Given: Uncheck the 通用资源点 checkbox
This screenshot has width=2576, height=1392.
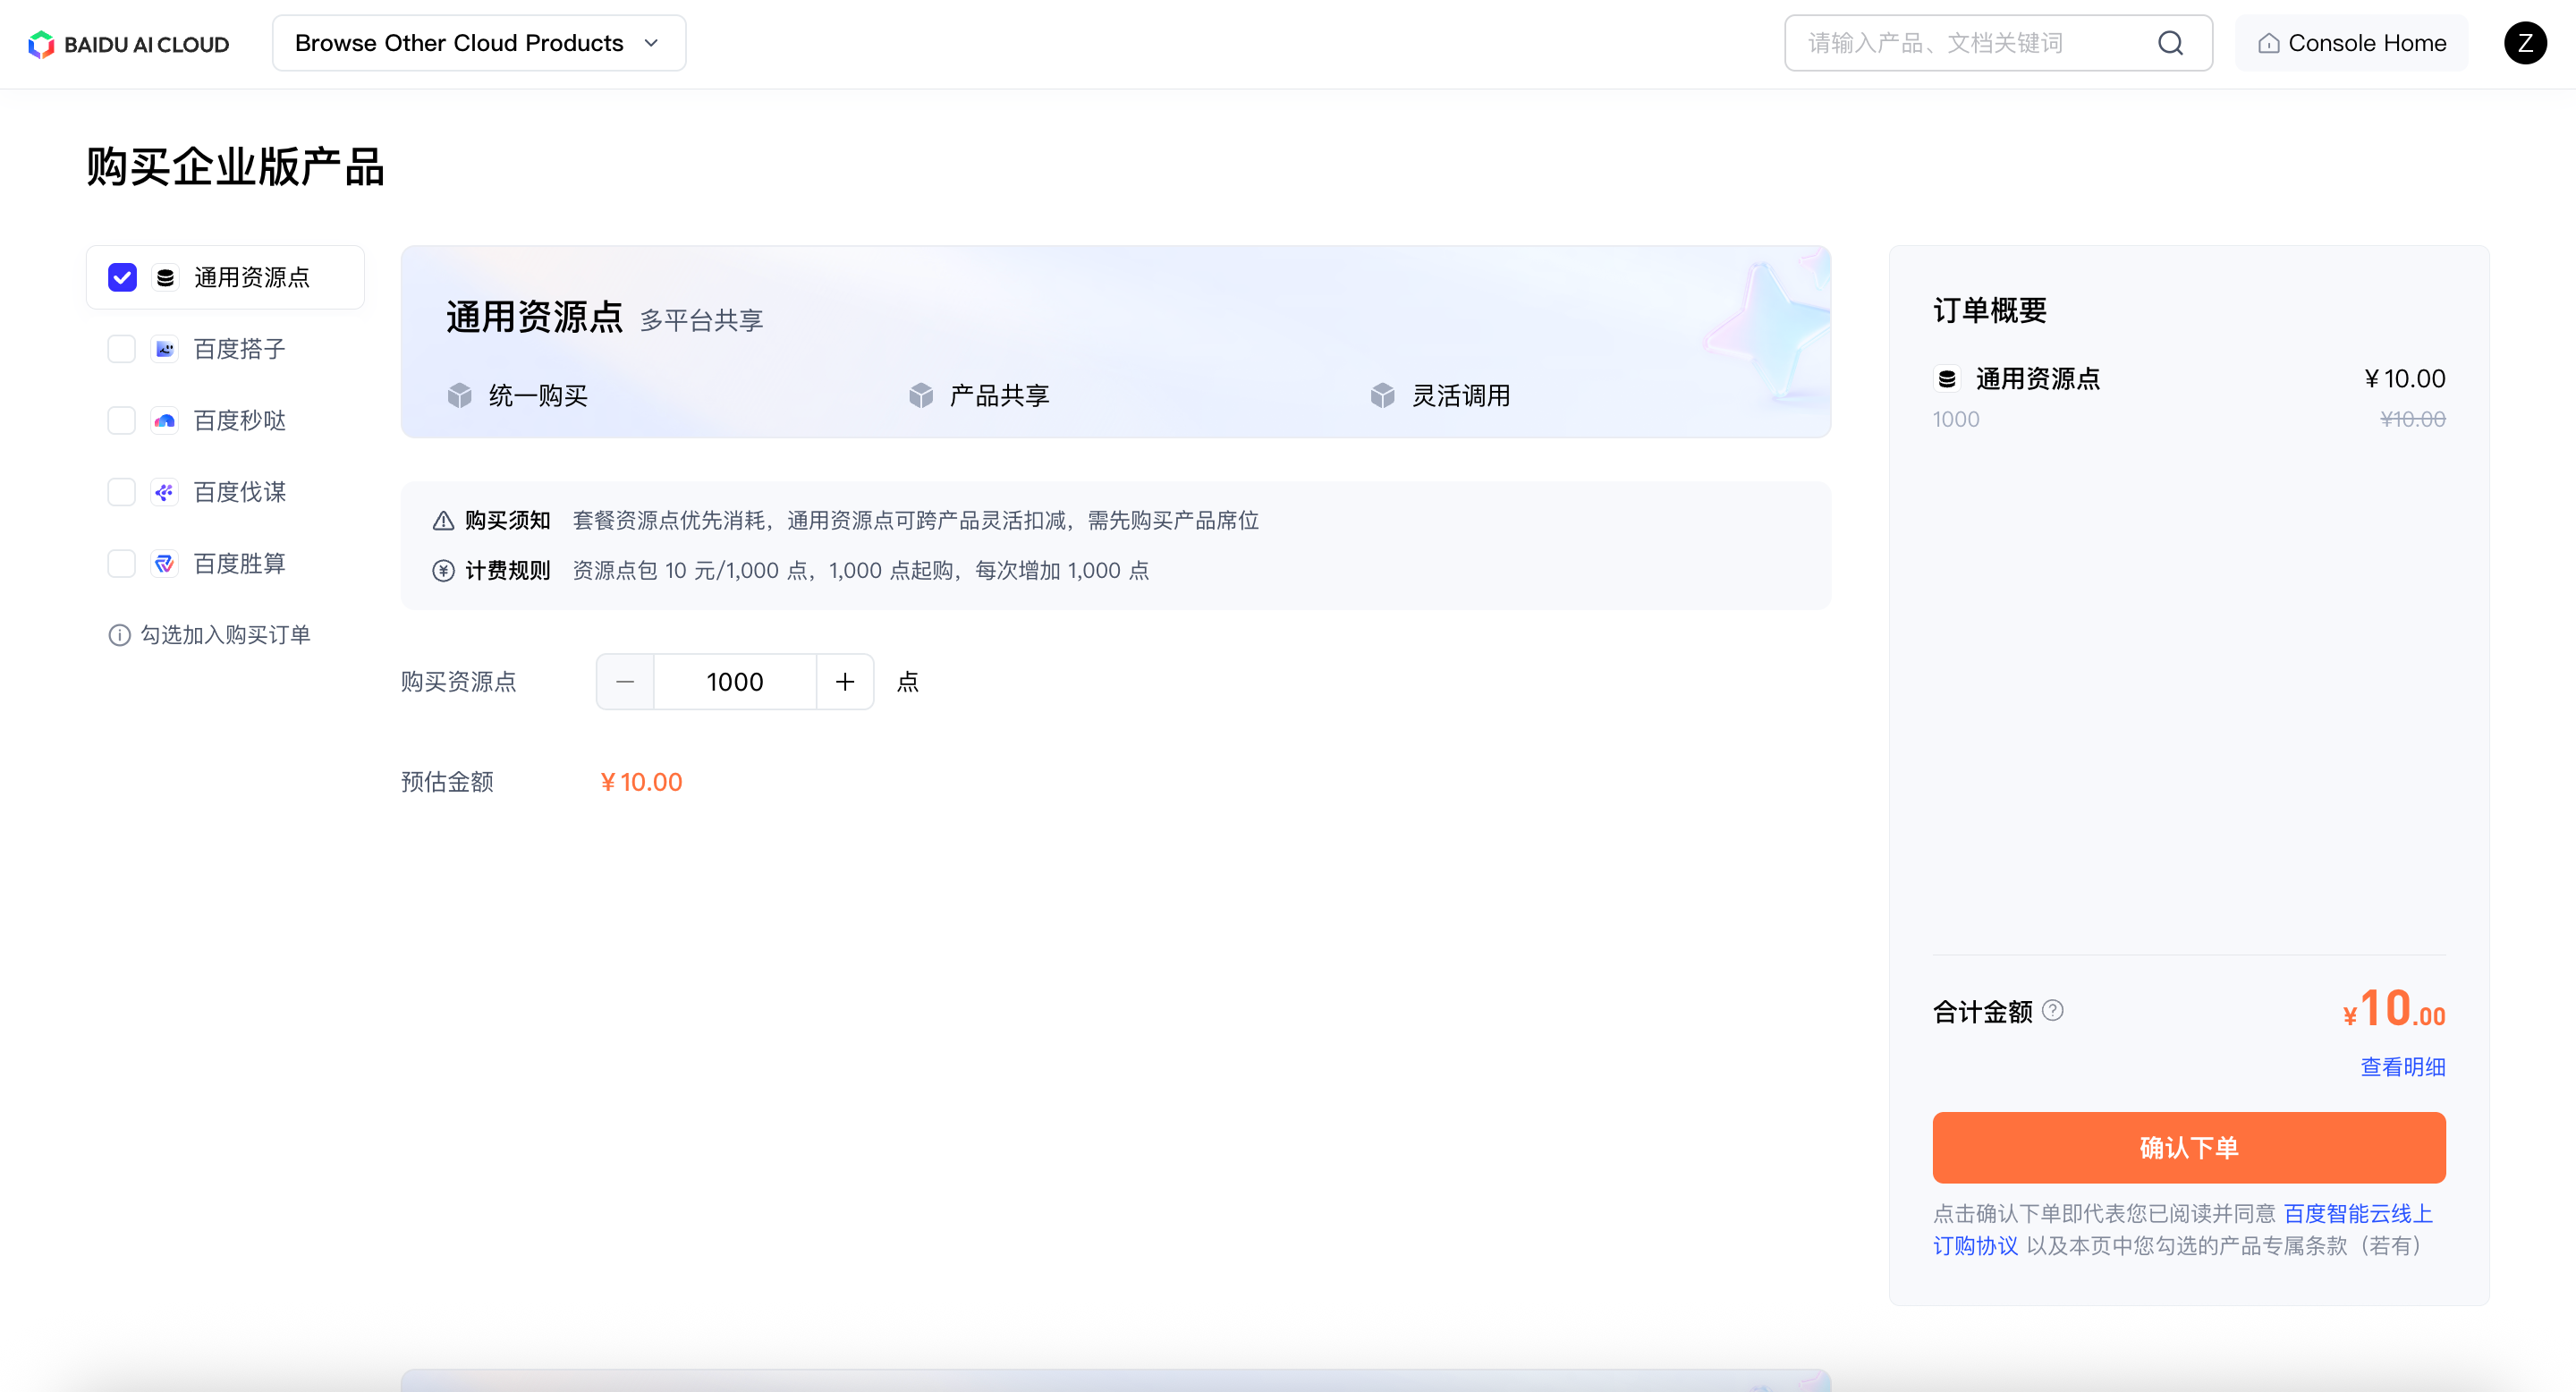Looking at the screenshot, I should tap(122, 277).
